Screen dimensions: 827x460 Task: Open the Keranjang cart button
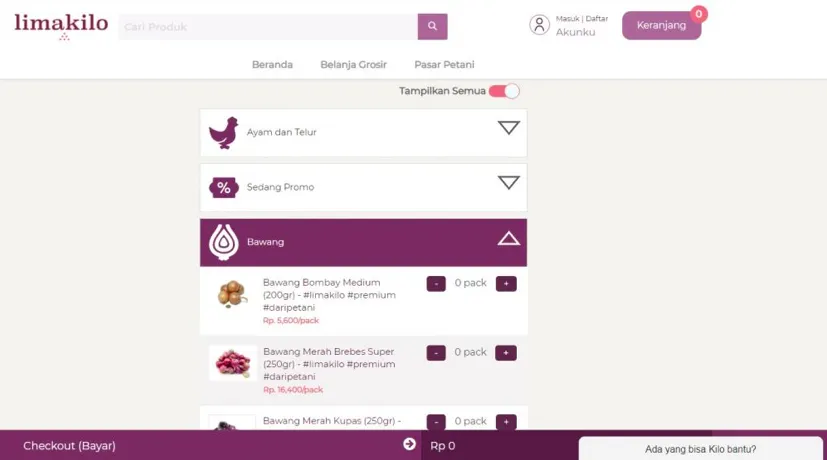tap(661, 25)
